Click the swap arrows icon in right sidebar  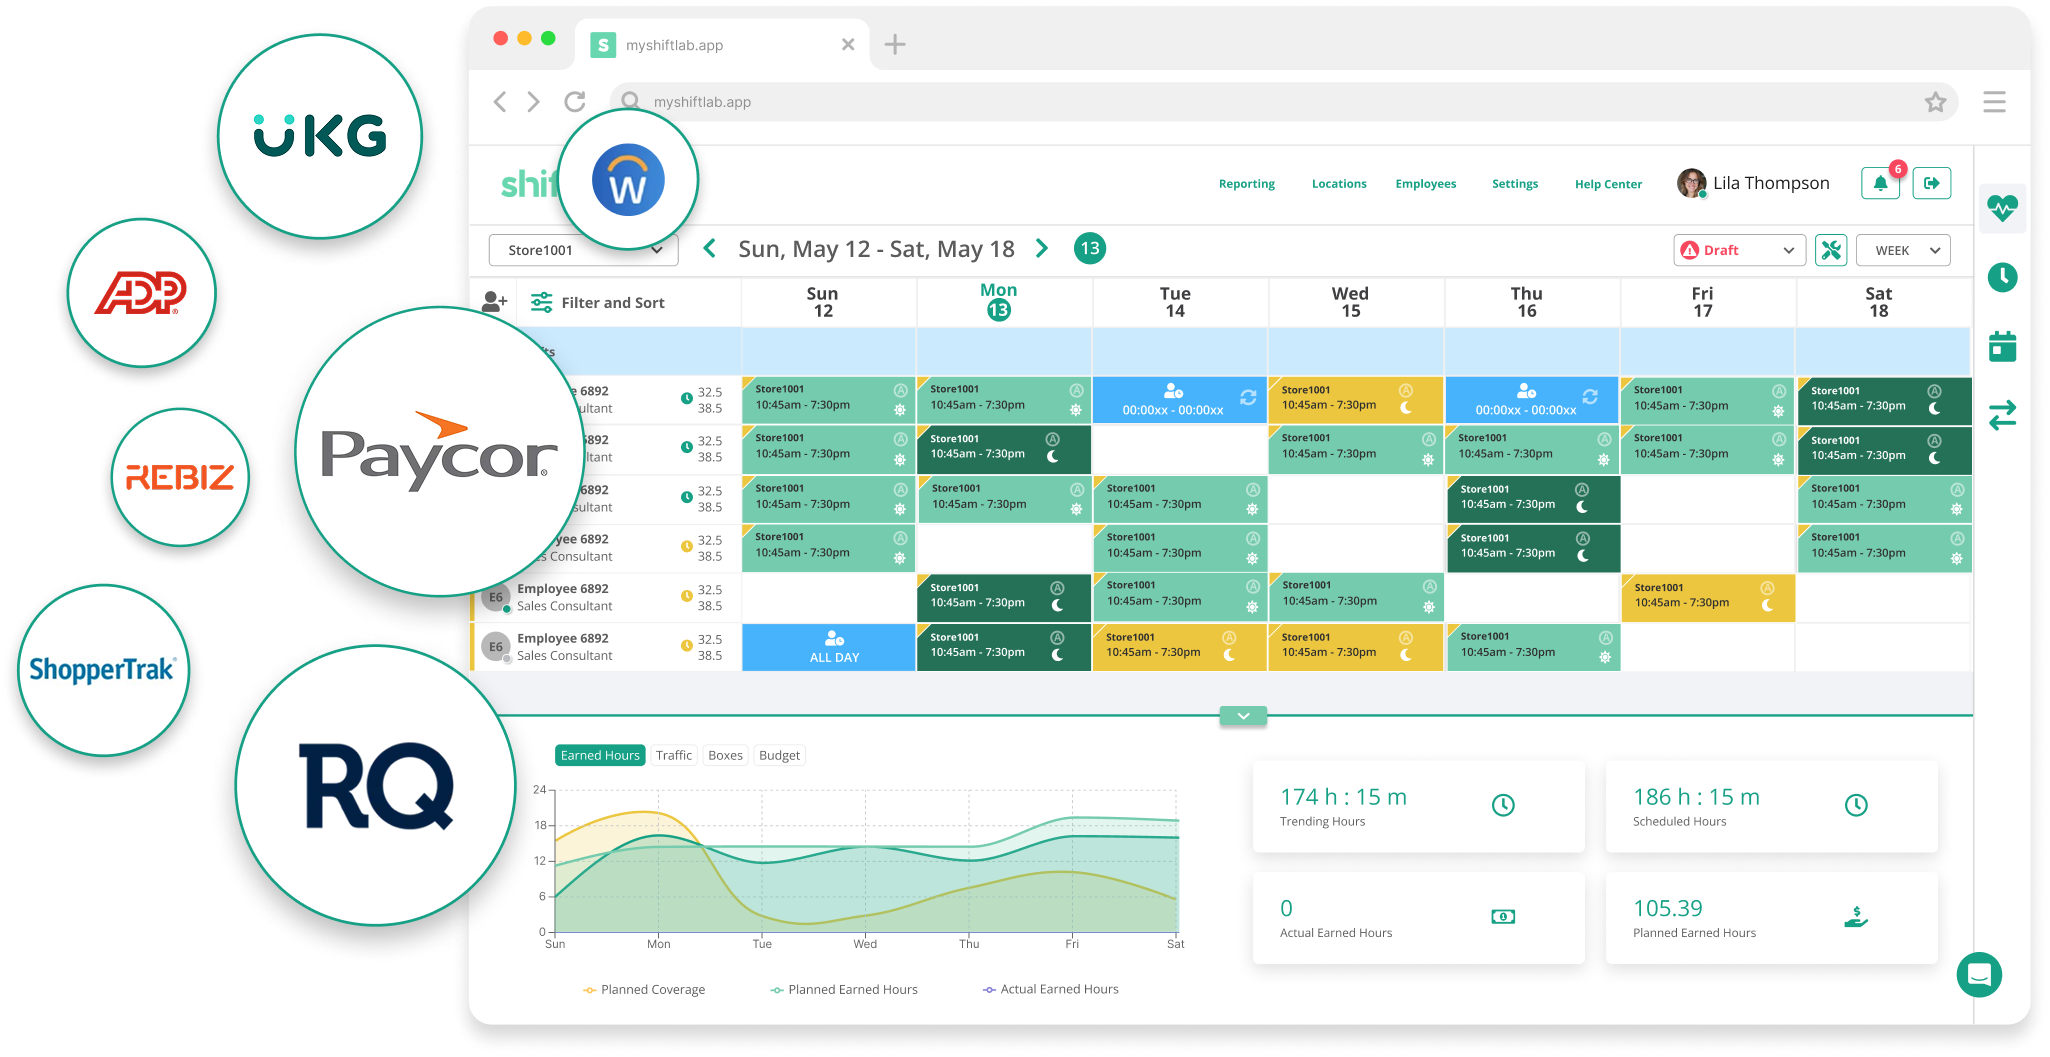[2002, 415]
